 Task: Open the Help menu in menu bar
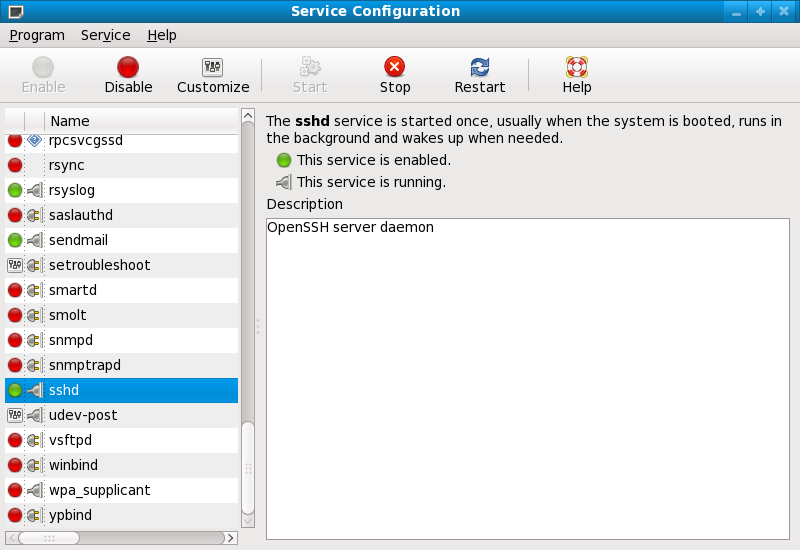[161, 35]
